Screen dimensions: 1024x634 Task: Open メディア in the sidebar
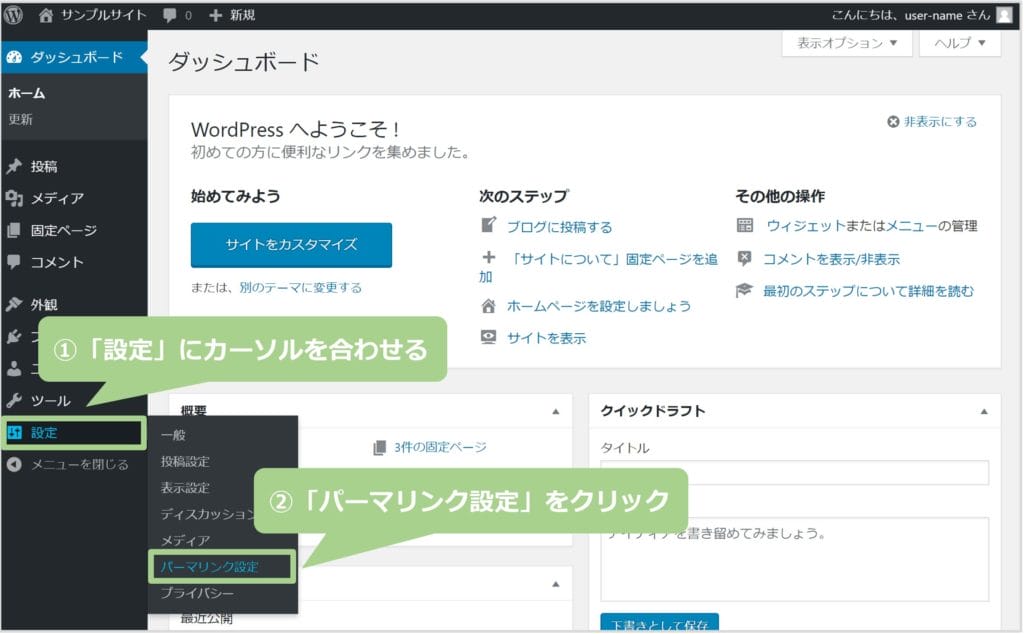56,198
